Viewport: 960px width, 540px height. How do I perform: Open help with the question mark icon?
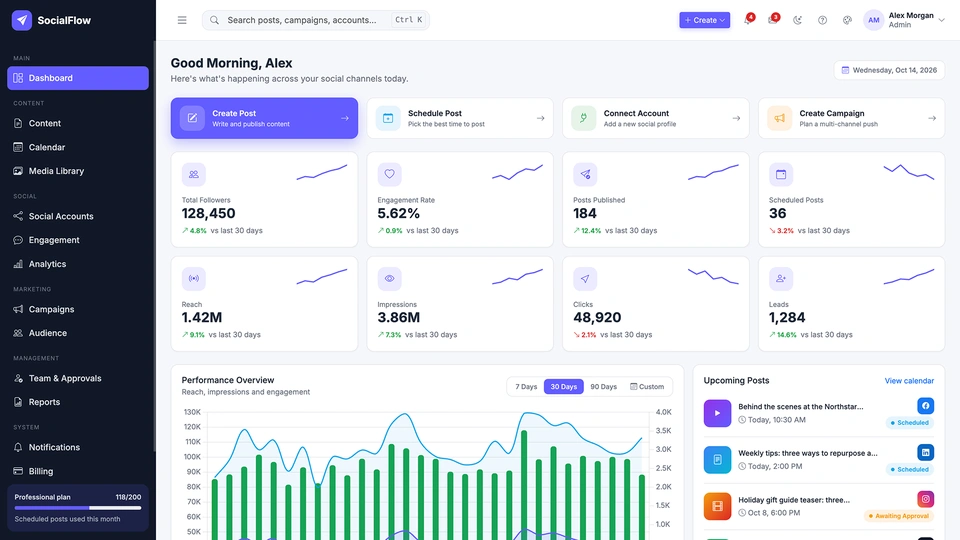click(x=822, y=20)
